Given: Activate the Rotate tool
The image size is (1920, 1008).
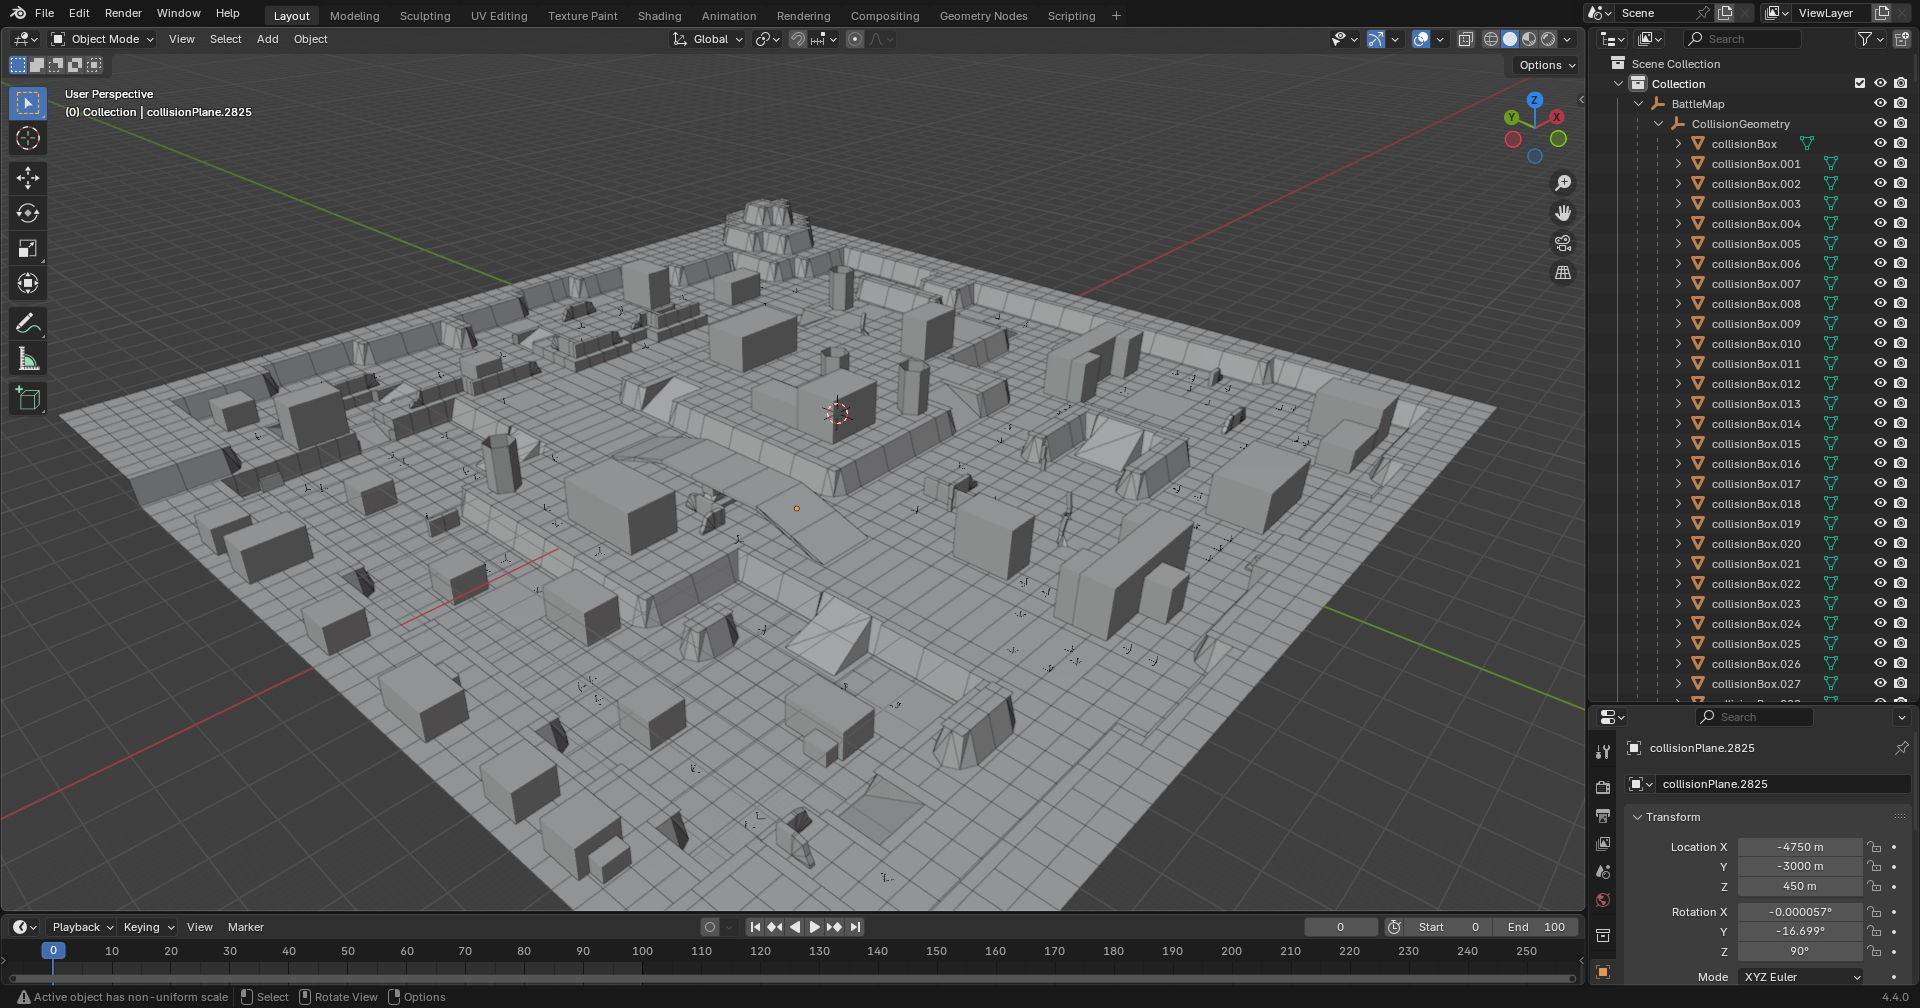Looking at the screenshot, I should point(28,213).
